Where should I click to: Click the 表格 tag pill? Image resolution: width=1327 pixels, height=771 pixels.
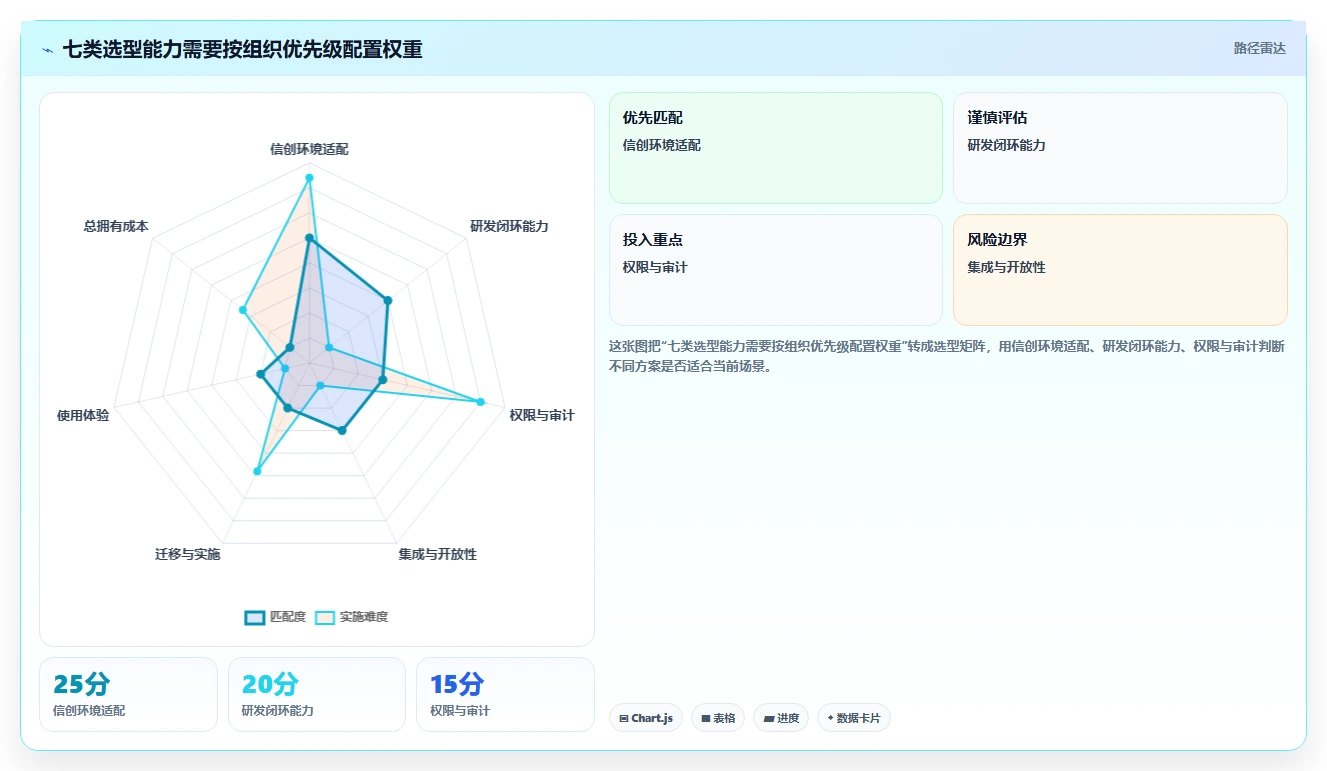(718, 718)
